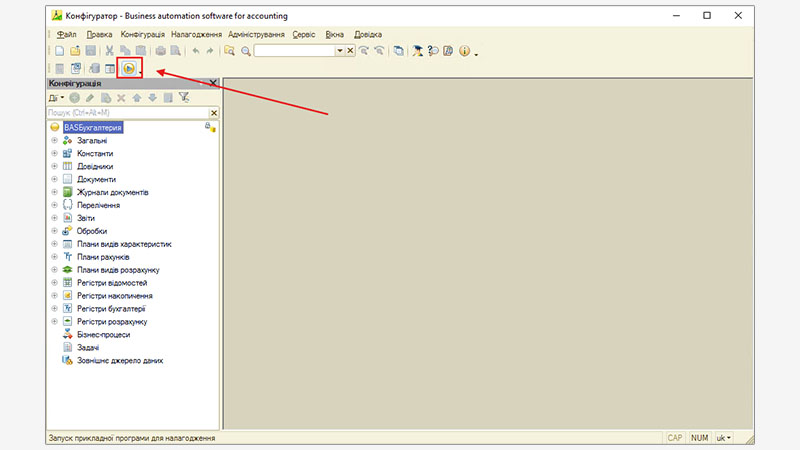800x450 pixels.
Task: Select the BASБухгалтерия root node
Action: coord(92,128)
